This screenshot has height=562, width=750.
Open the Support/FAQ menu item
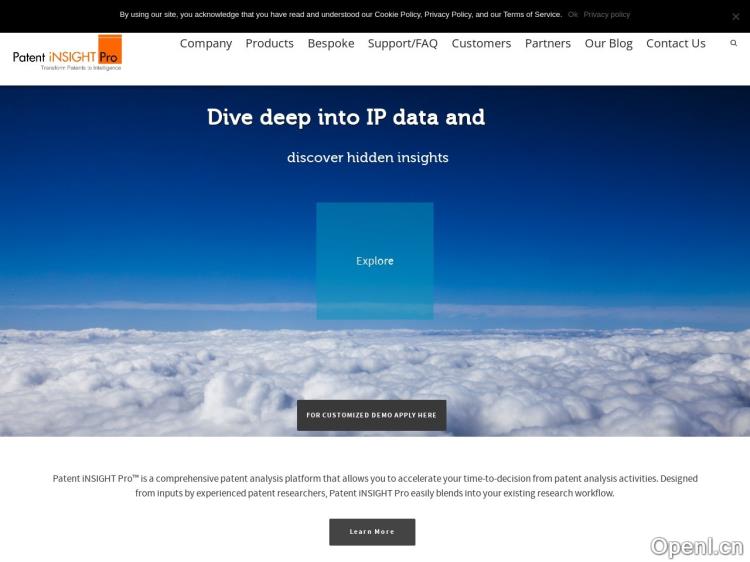[x=402, y=43]
